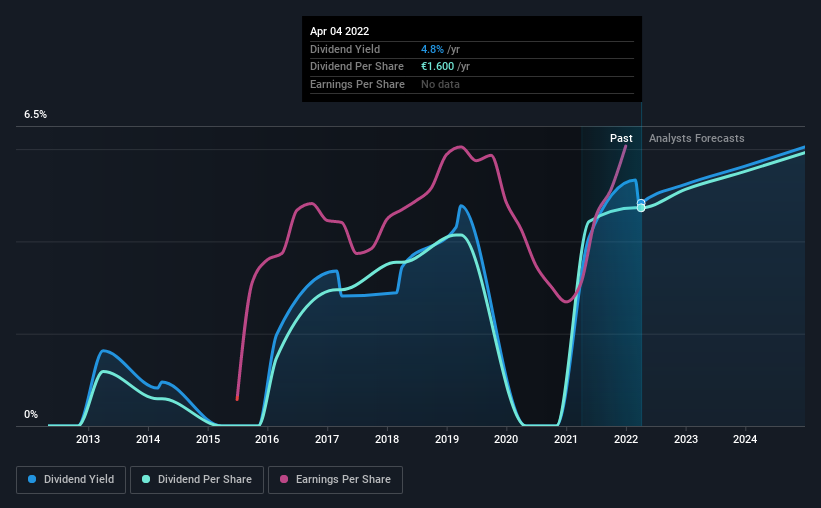
Task: Click the 2021 x-axis label
Action: coord(566,439)
